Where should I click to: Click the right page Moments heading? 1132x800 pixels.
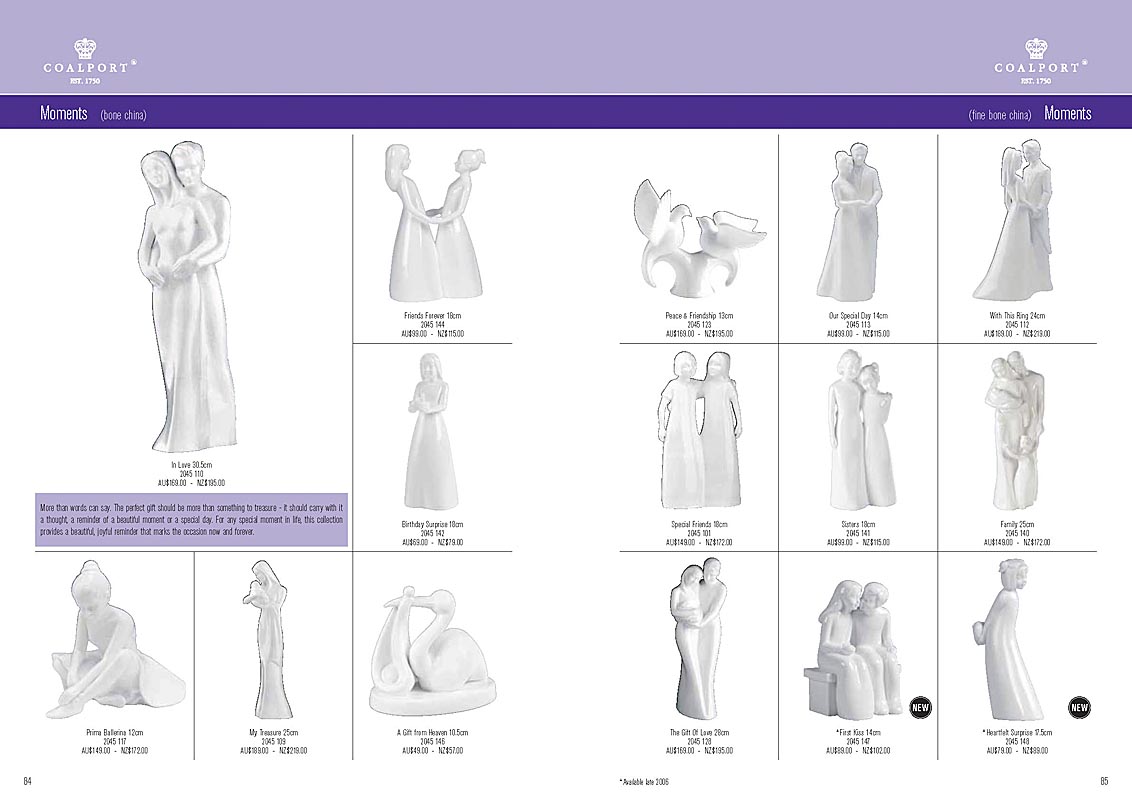pos(1067,113)
